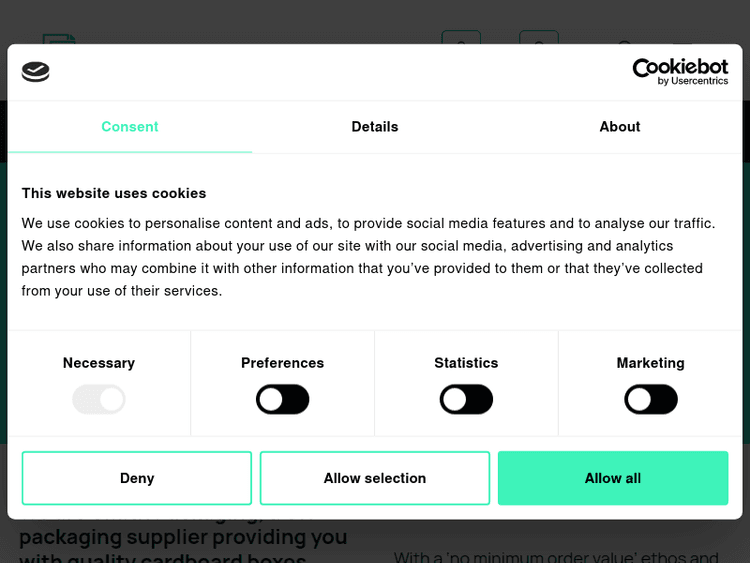The image size is (750, 563).
Task: Accept cookies with Allow all
Action: point(613,478)
